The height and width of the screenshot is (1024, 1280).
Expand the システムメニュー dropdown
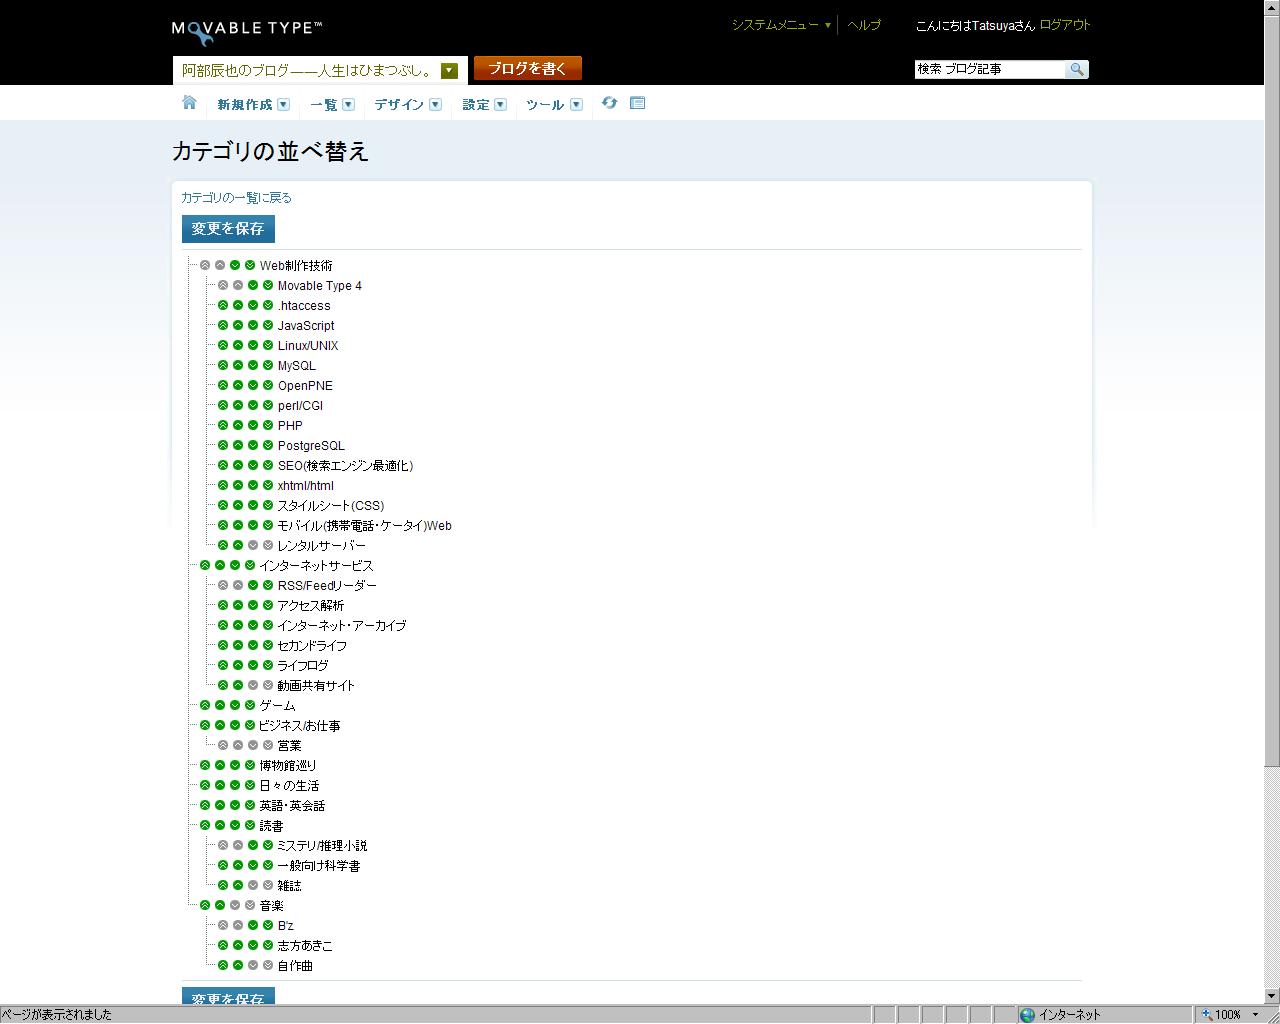[781, 25]
